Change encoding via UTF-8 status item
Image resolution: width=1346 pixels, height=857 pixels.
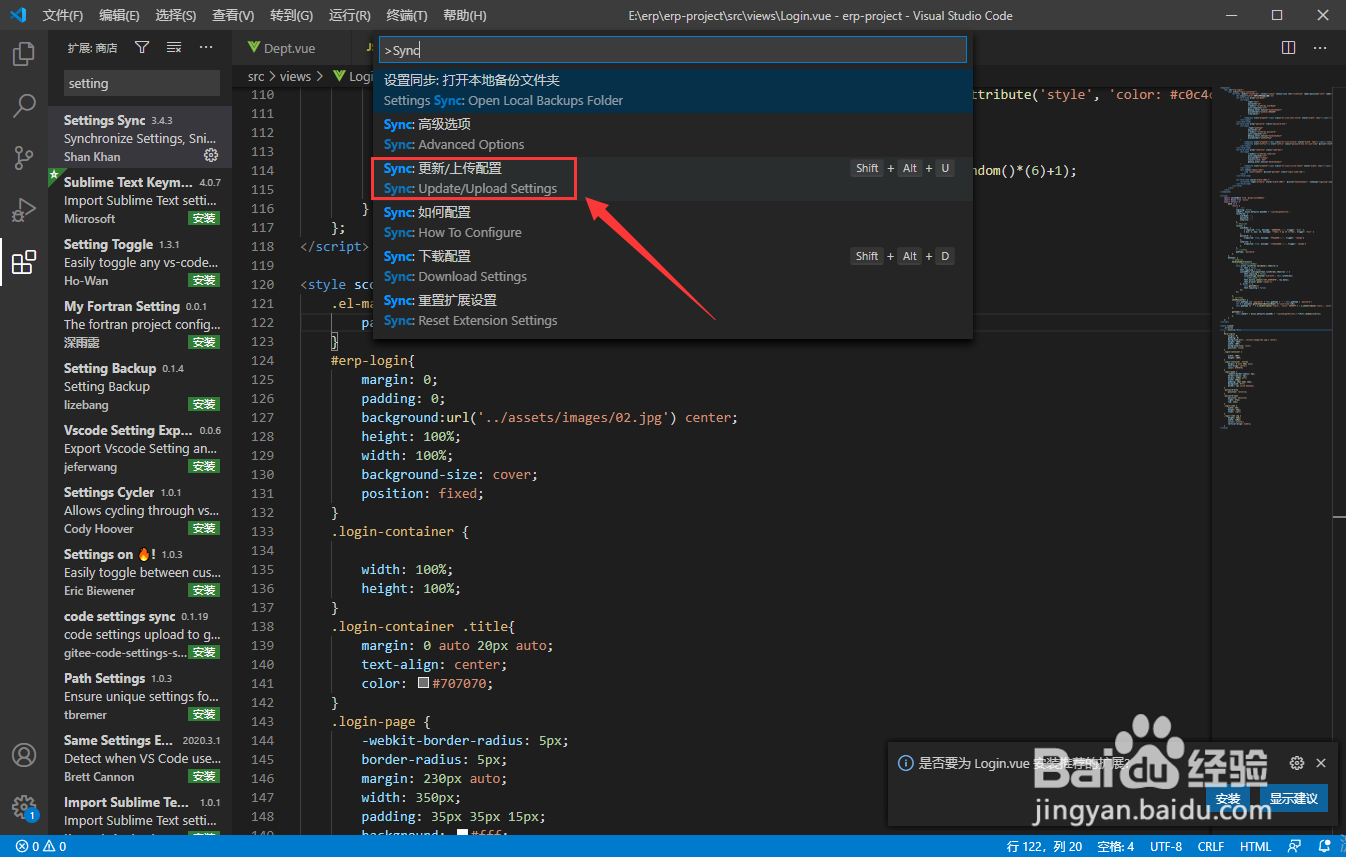[1166, 846]
